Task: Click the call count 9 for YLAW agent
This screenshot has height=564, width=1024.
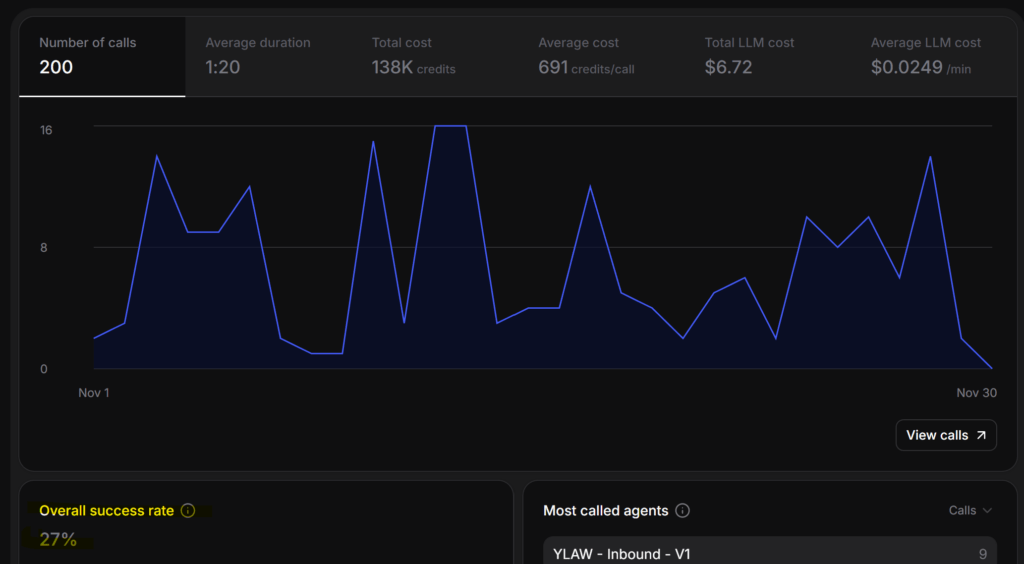Action: click(985, 554)
